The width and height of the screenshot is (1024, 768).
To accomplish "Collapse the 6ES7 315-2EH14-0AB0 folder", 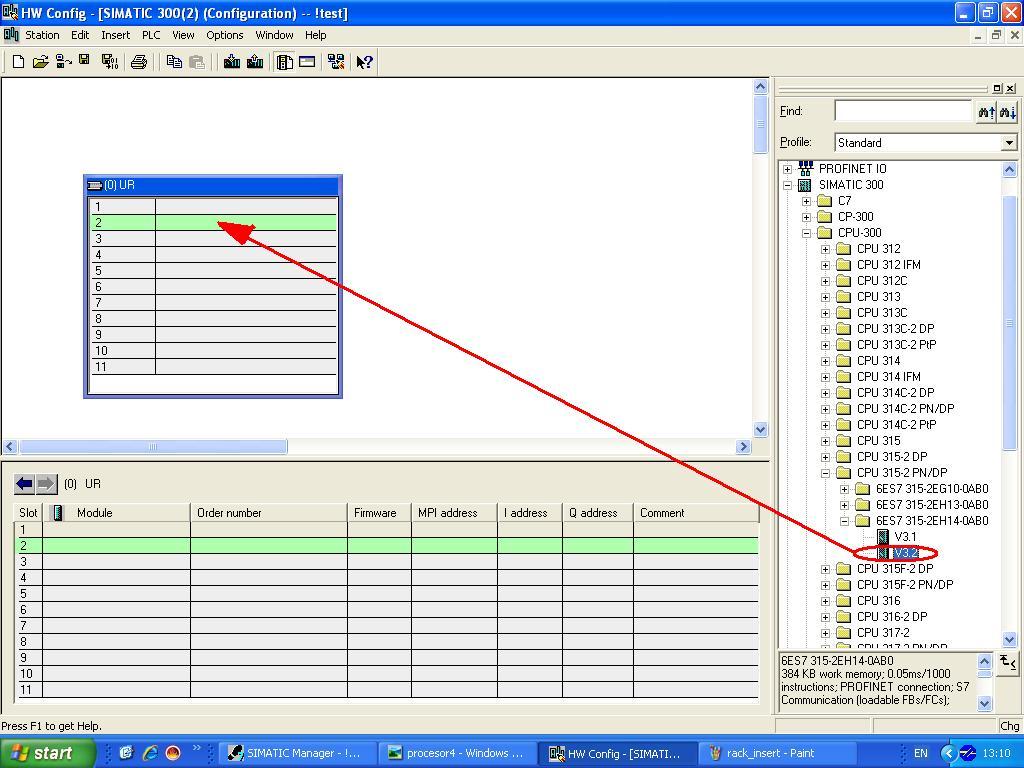I will click(844, 521).
